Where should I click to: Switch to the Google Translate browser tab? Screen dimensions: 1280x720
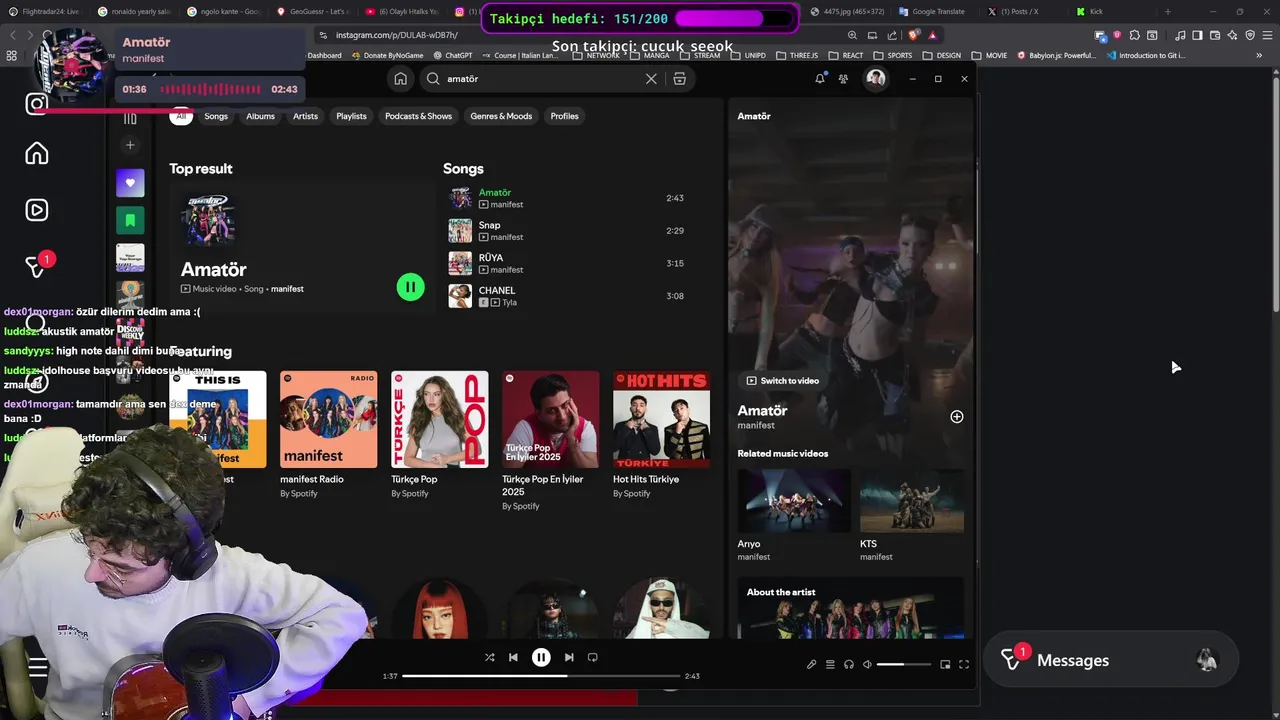(931, 12)
